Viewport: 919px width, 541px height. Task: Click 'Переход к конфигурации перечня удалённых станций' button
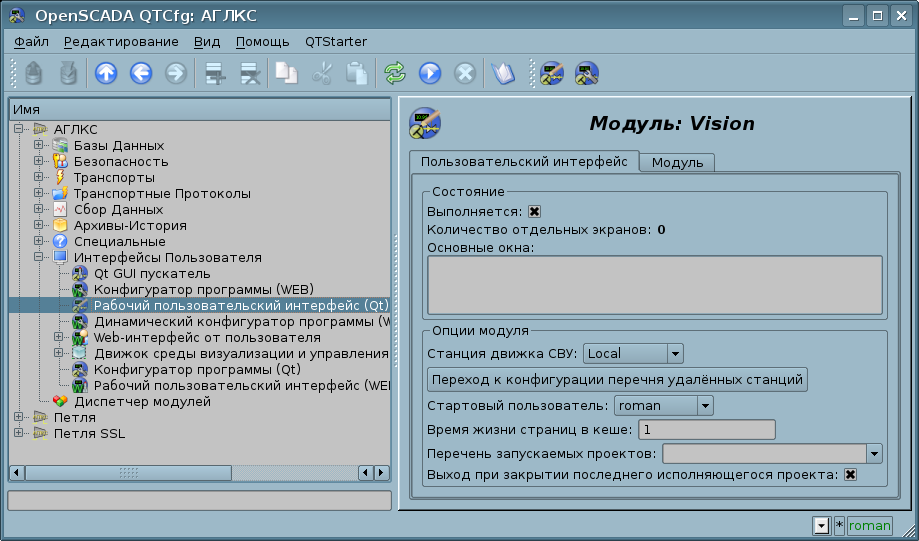pos(617,380)
